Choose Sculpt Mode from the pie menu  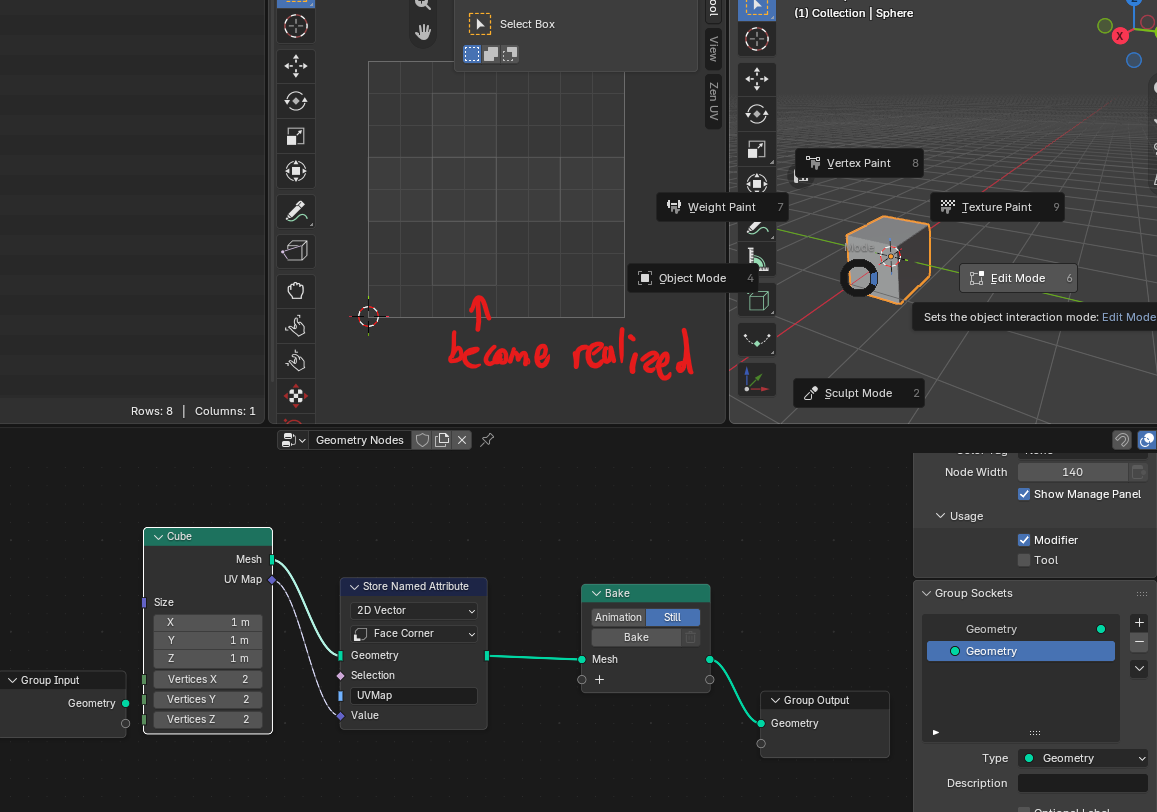859,393
